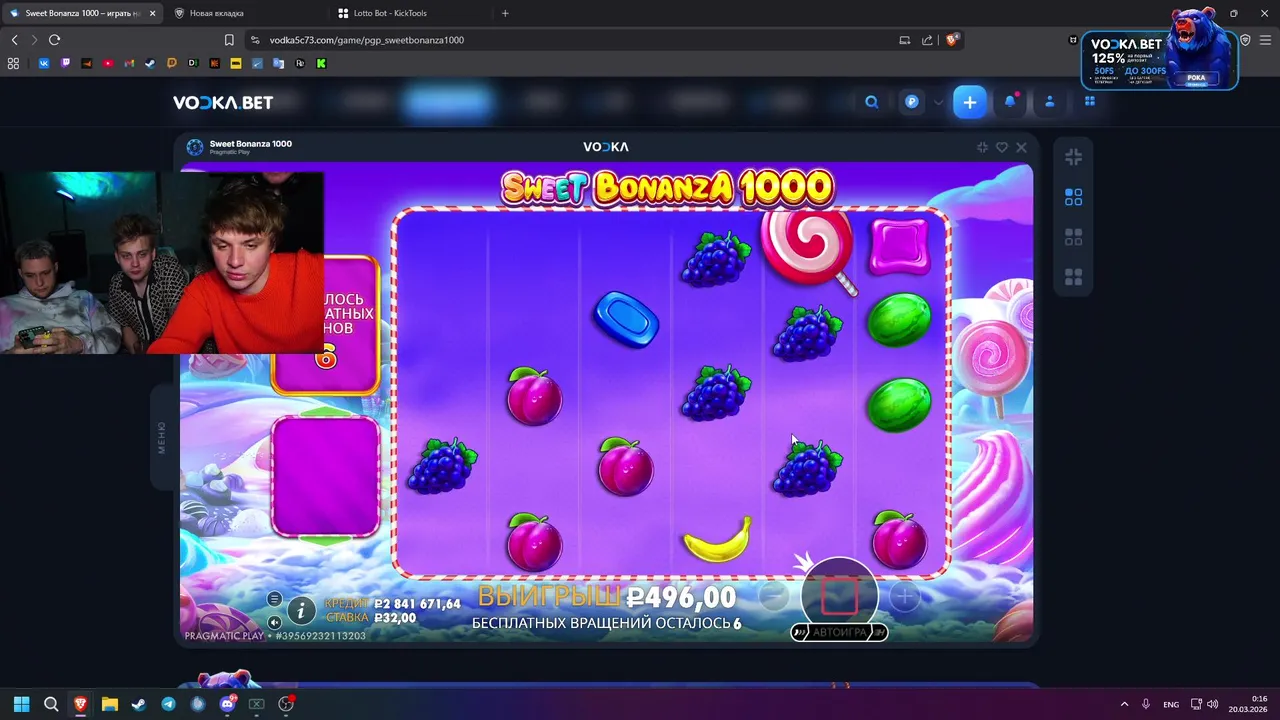Viewport: 1280px width, 720px height.
Task: Bookmark this page with the bookmark icon
Action: [229, 40]
